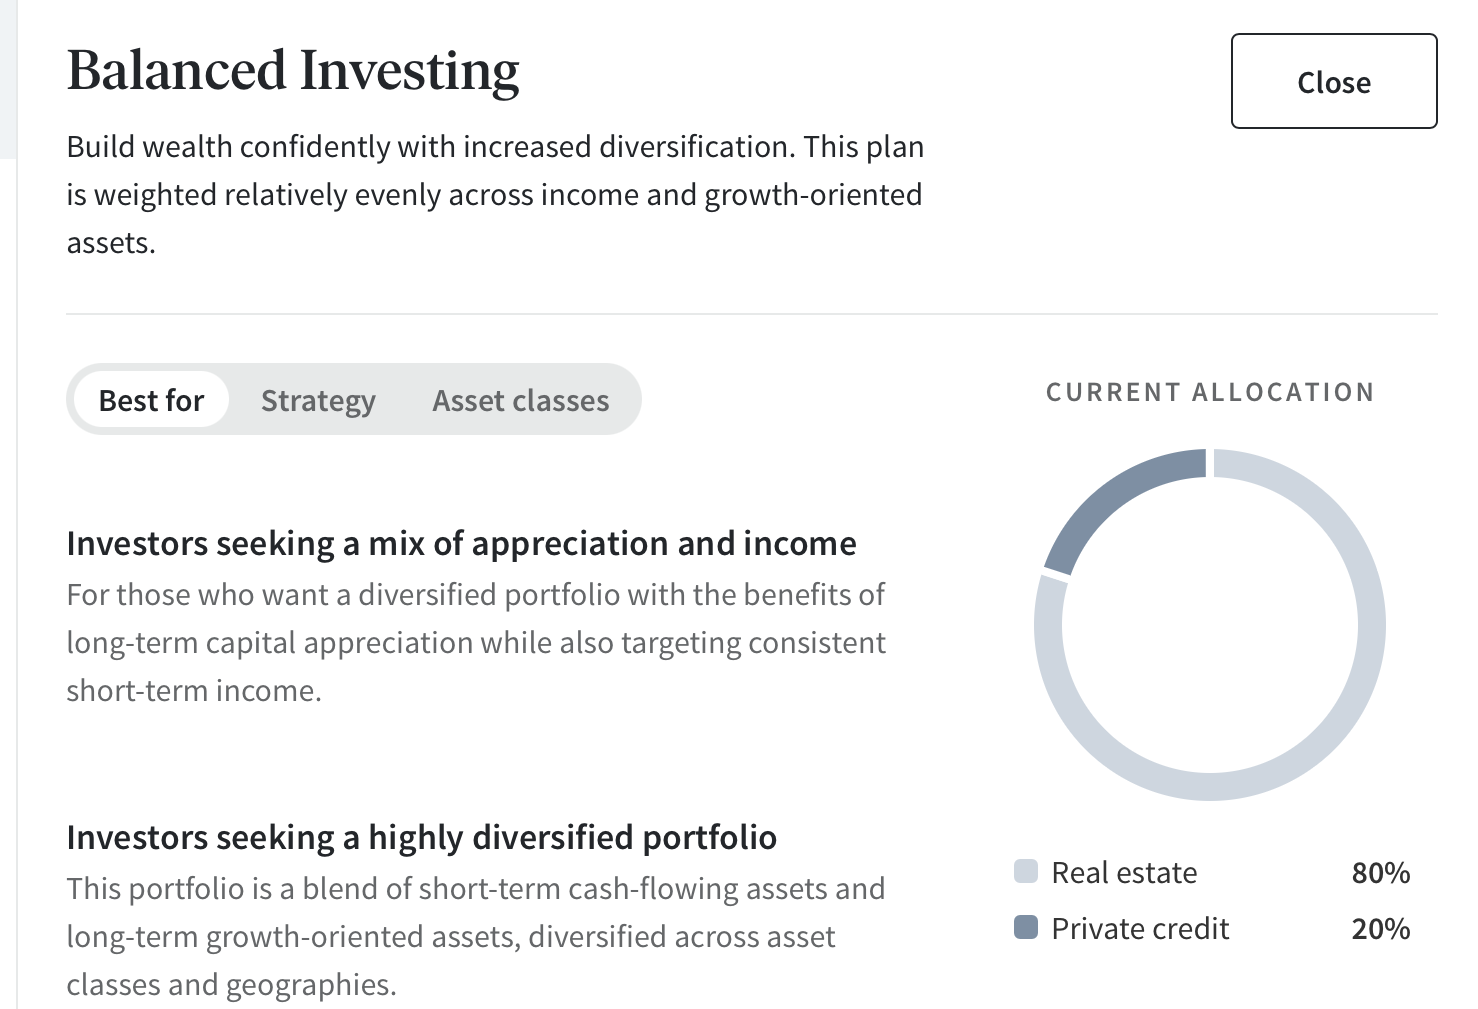Click the Private credit legend label
1478x1009 pixels.
(1140, 929)
